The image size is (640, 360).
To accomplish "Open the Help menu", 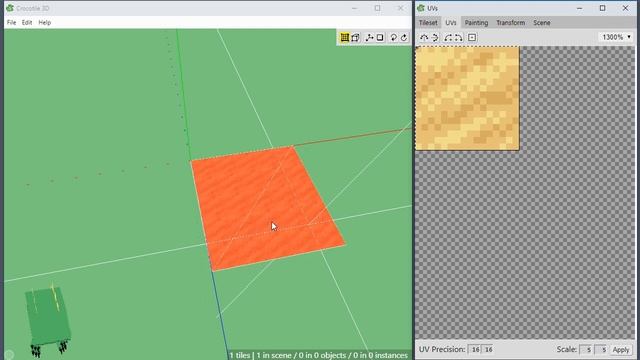I will (x=44, y=22).
